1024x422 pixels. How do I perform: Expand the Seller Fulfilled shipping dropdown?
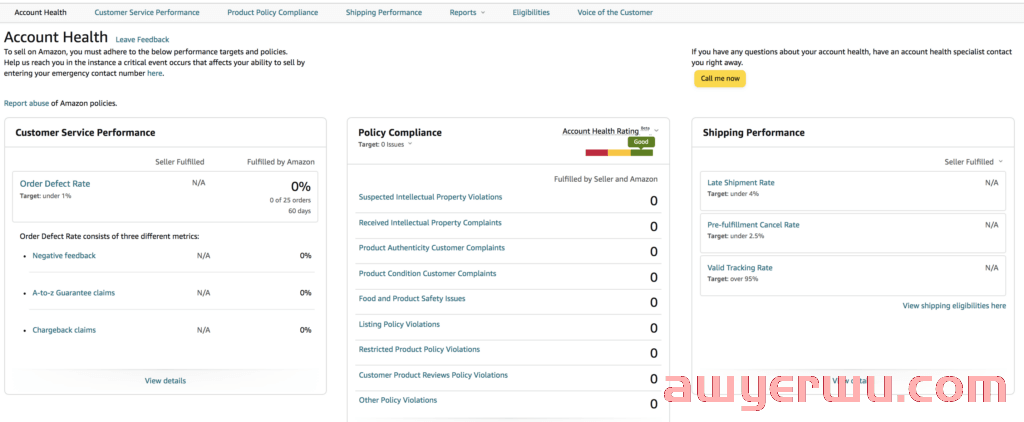pyautogui.click(x=973, y=162)
